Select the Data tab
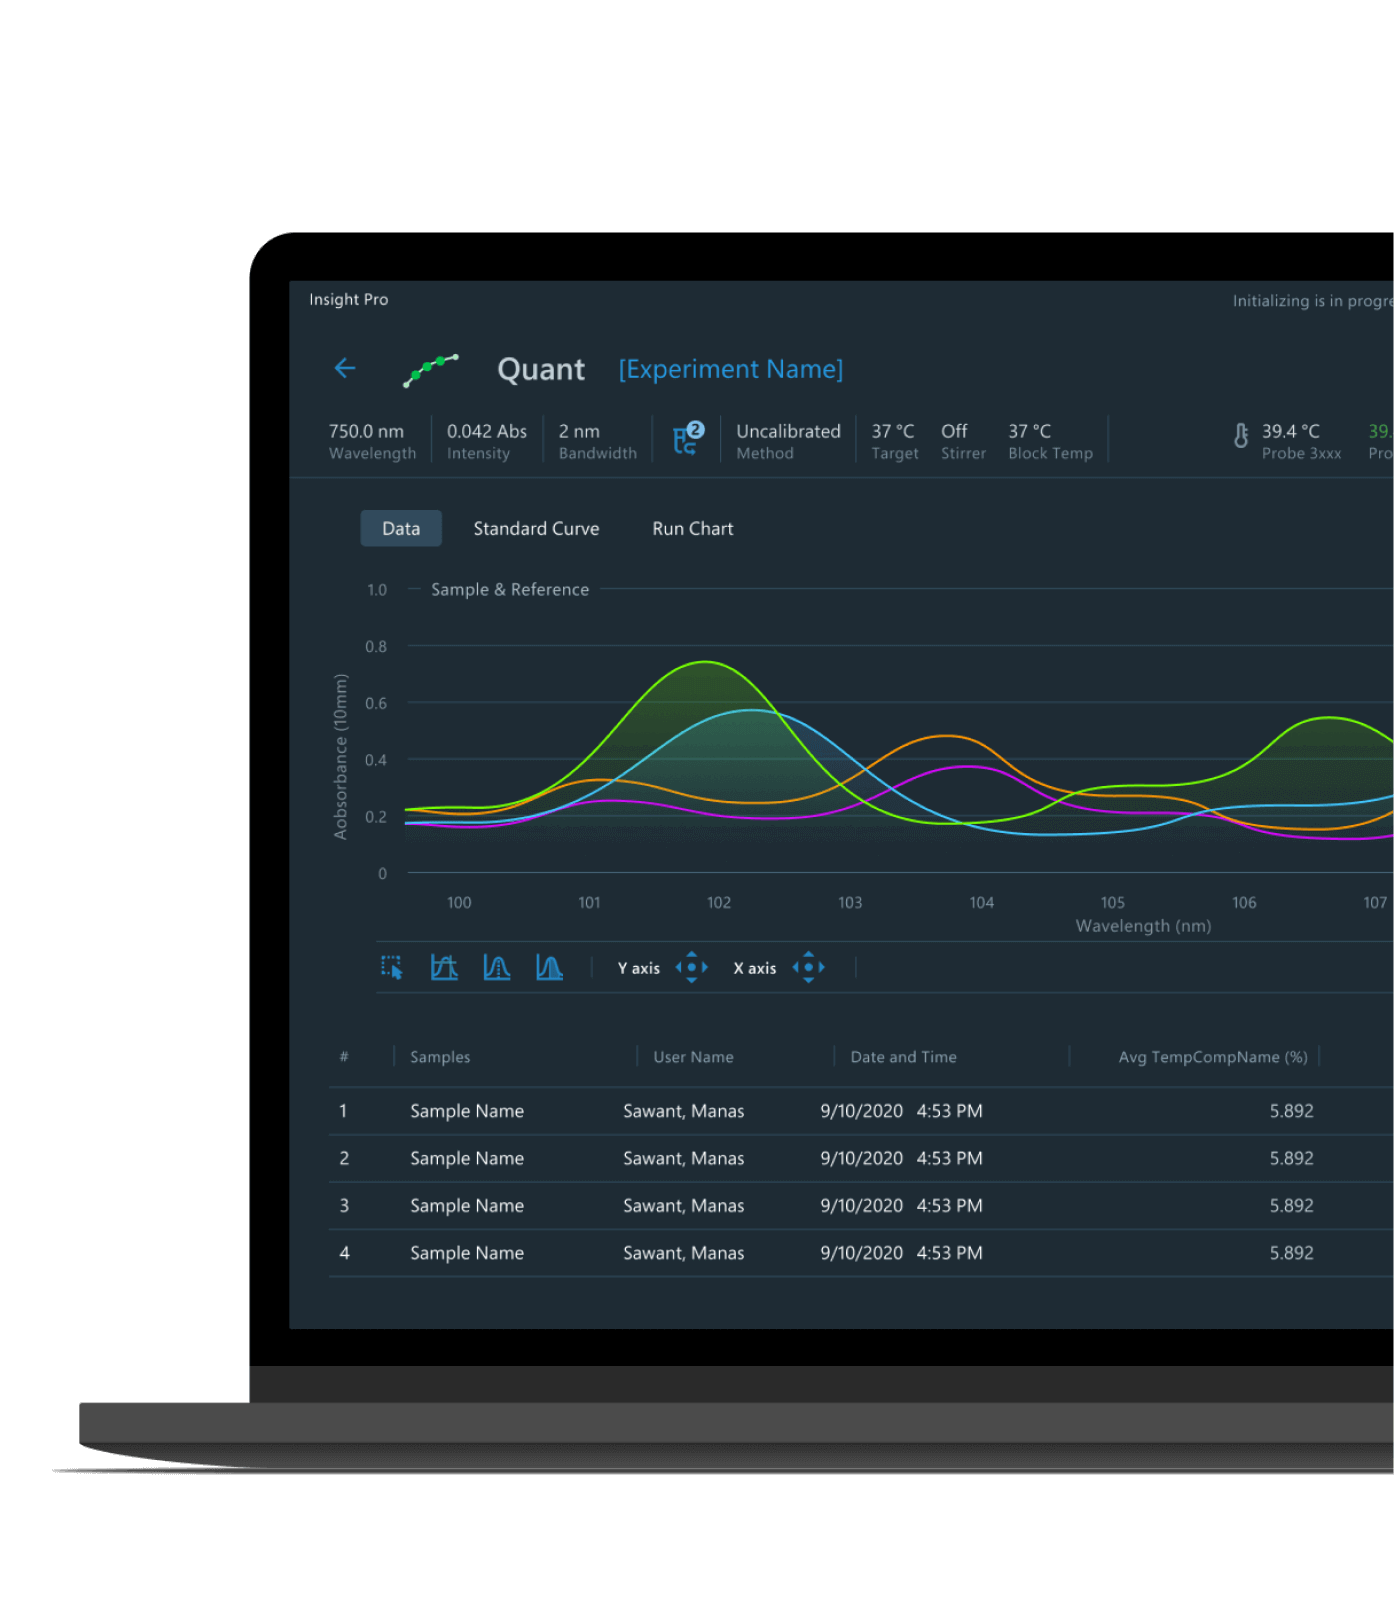 401,529
